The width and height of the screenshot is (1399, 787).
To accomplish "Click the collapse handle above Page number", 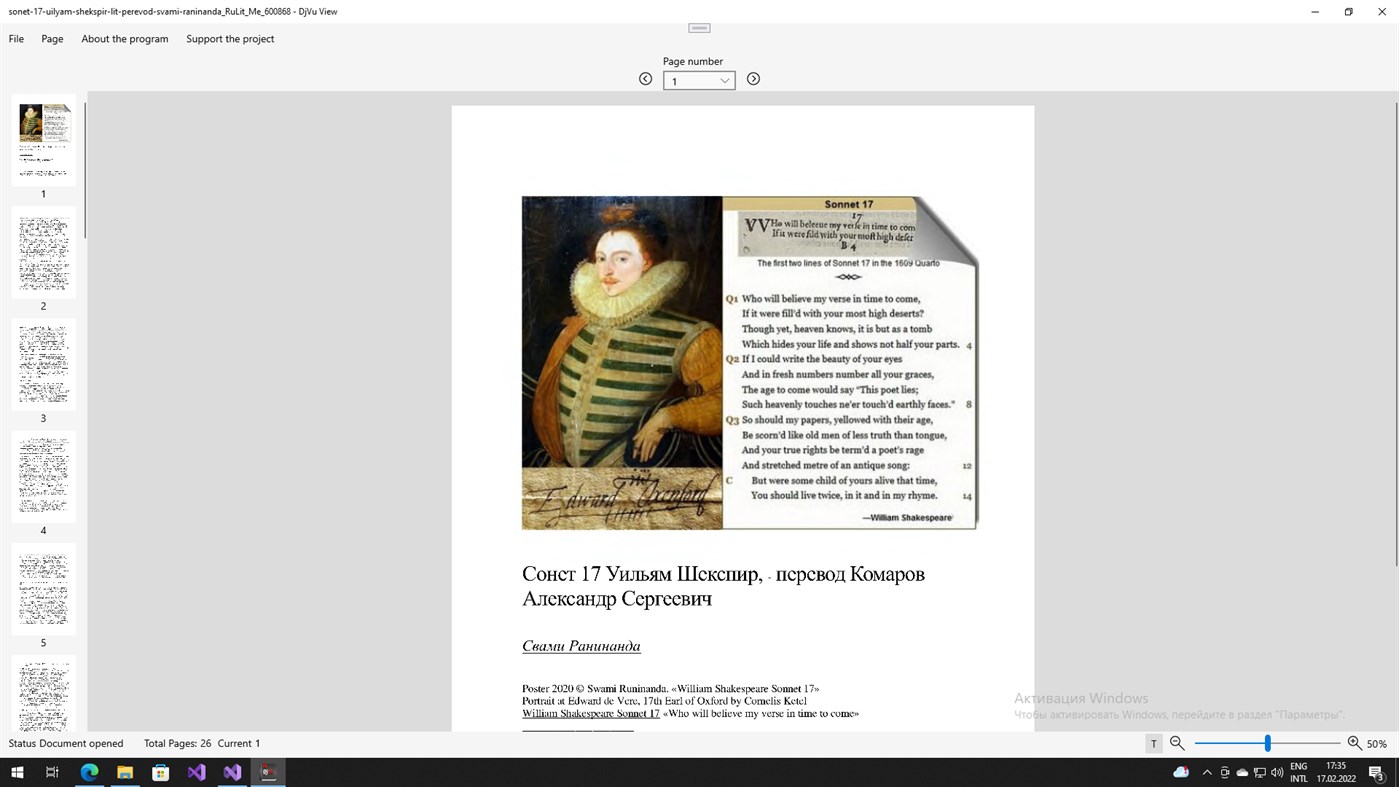I will coord(699,28).
